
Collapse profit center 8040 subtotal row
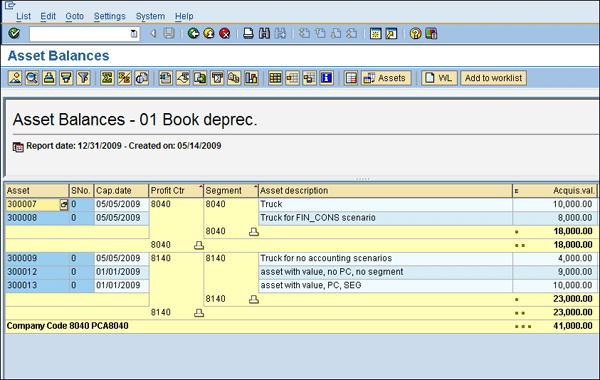(199, 245)
